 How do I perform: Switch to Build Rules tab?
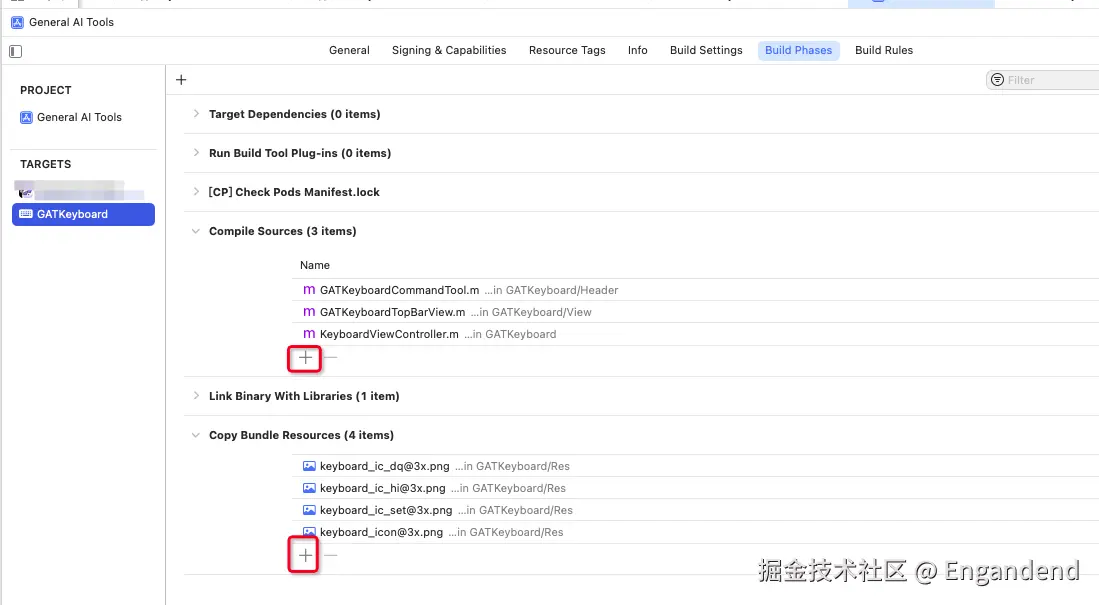pyautogui.click(x=884, y=50)
